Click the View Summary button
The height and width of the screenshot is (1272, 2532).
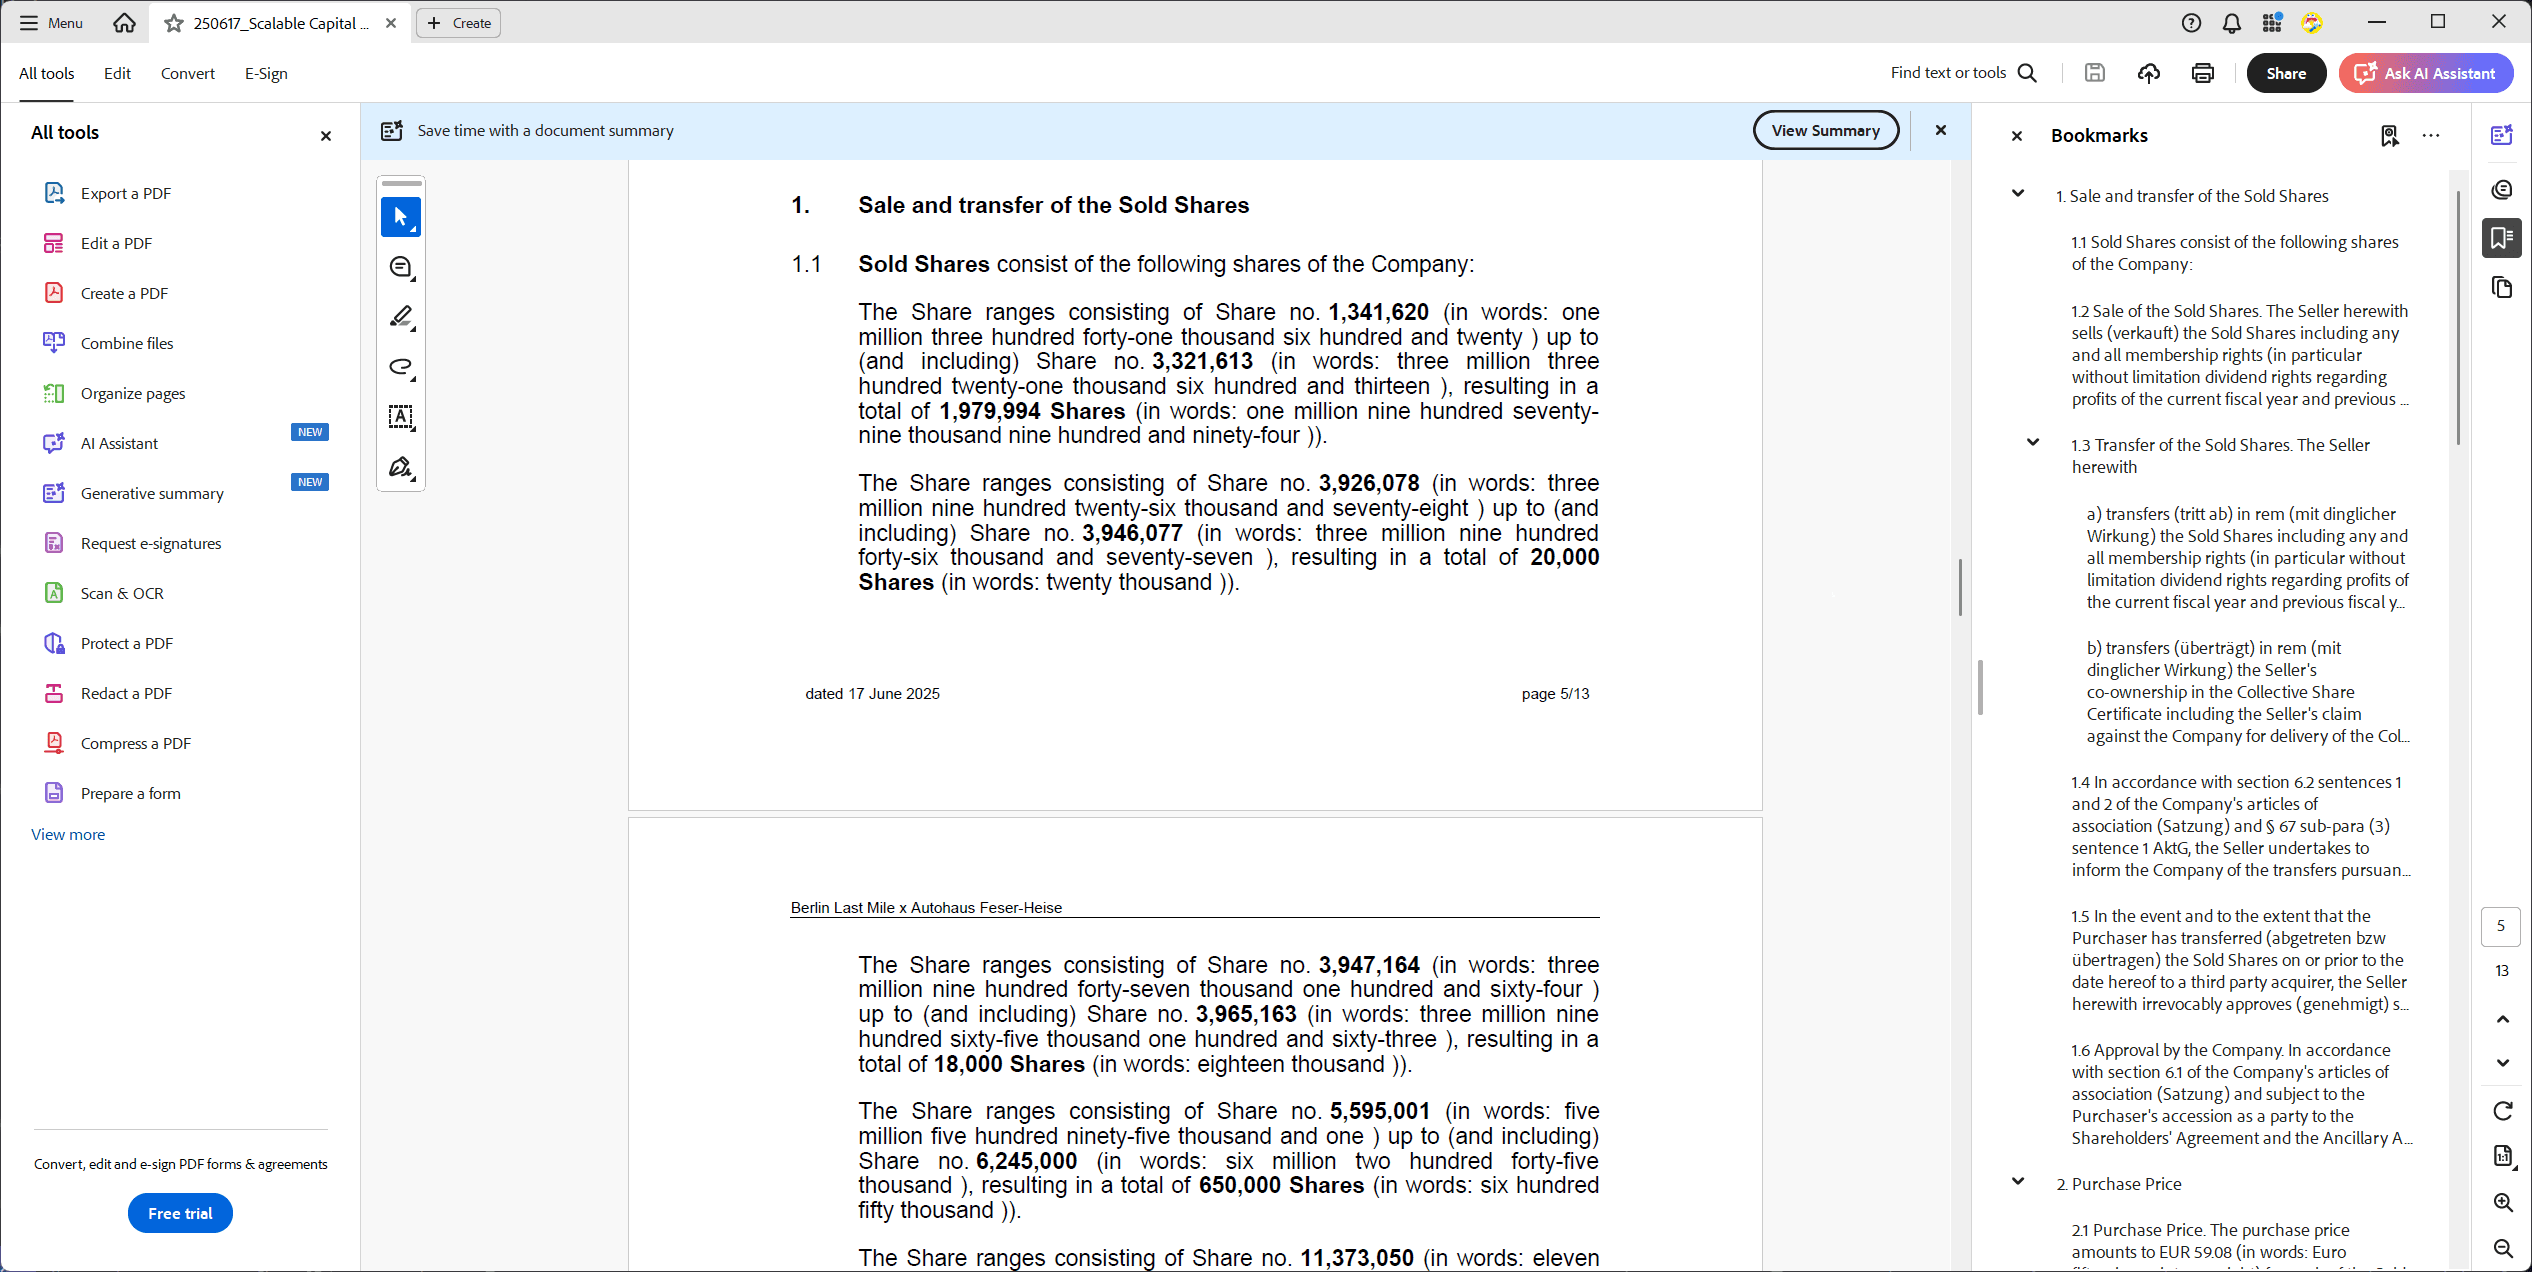pyautogui.click(x=1825, y=130)
